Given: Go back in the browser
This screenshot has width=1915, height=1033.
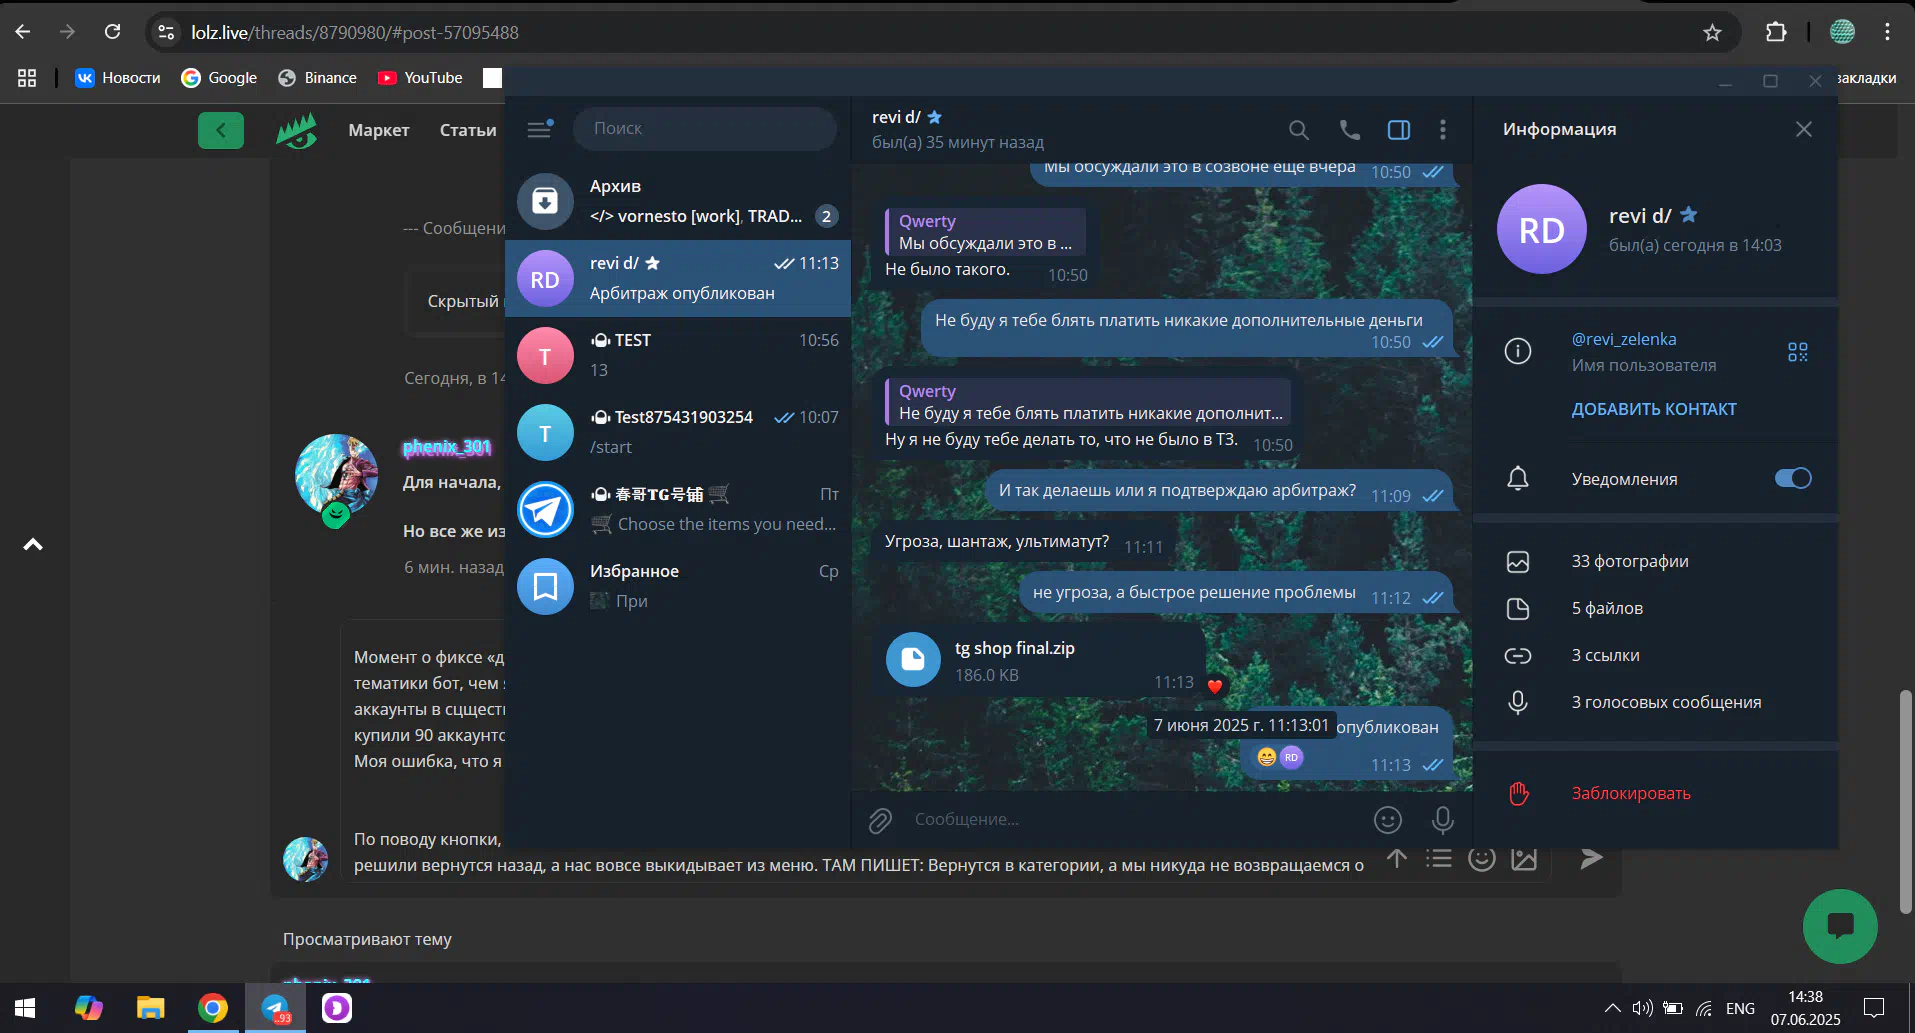Looking at the screenshot, I should click(23, 32).
